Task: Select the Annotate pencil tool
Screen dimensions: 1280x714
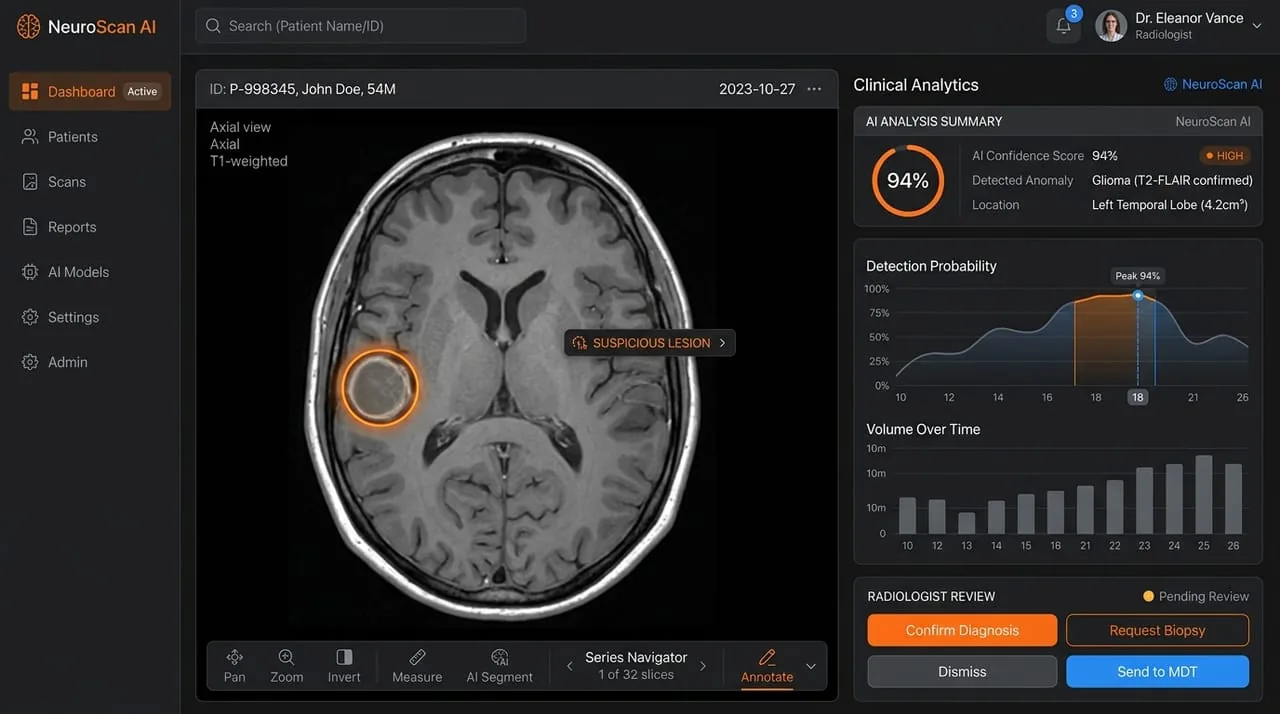Action: (767, 666)
